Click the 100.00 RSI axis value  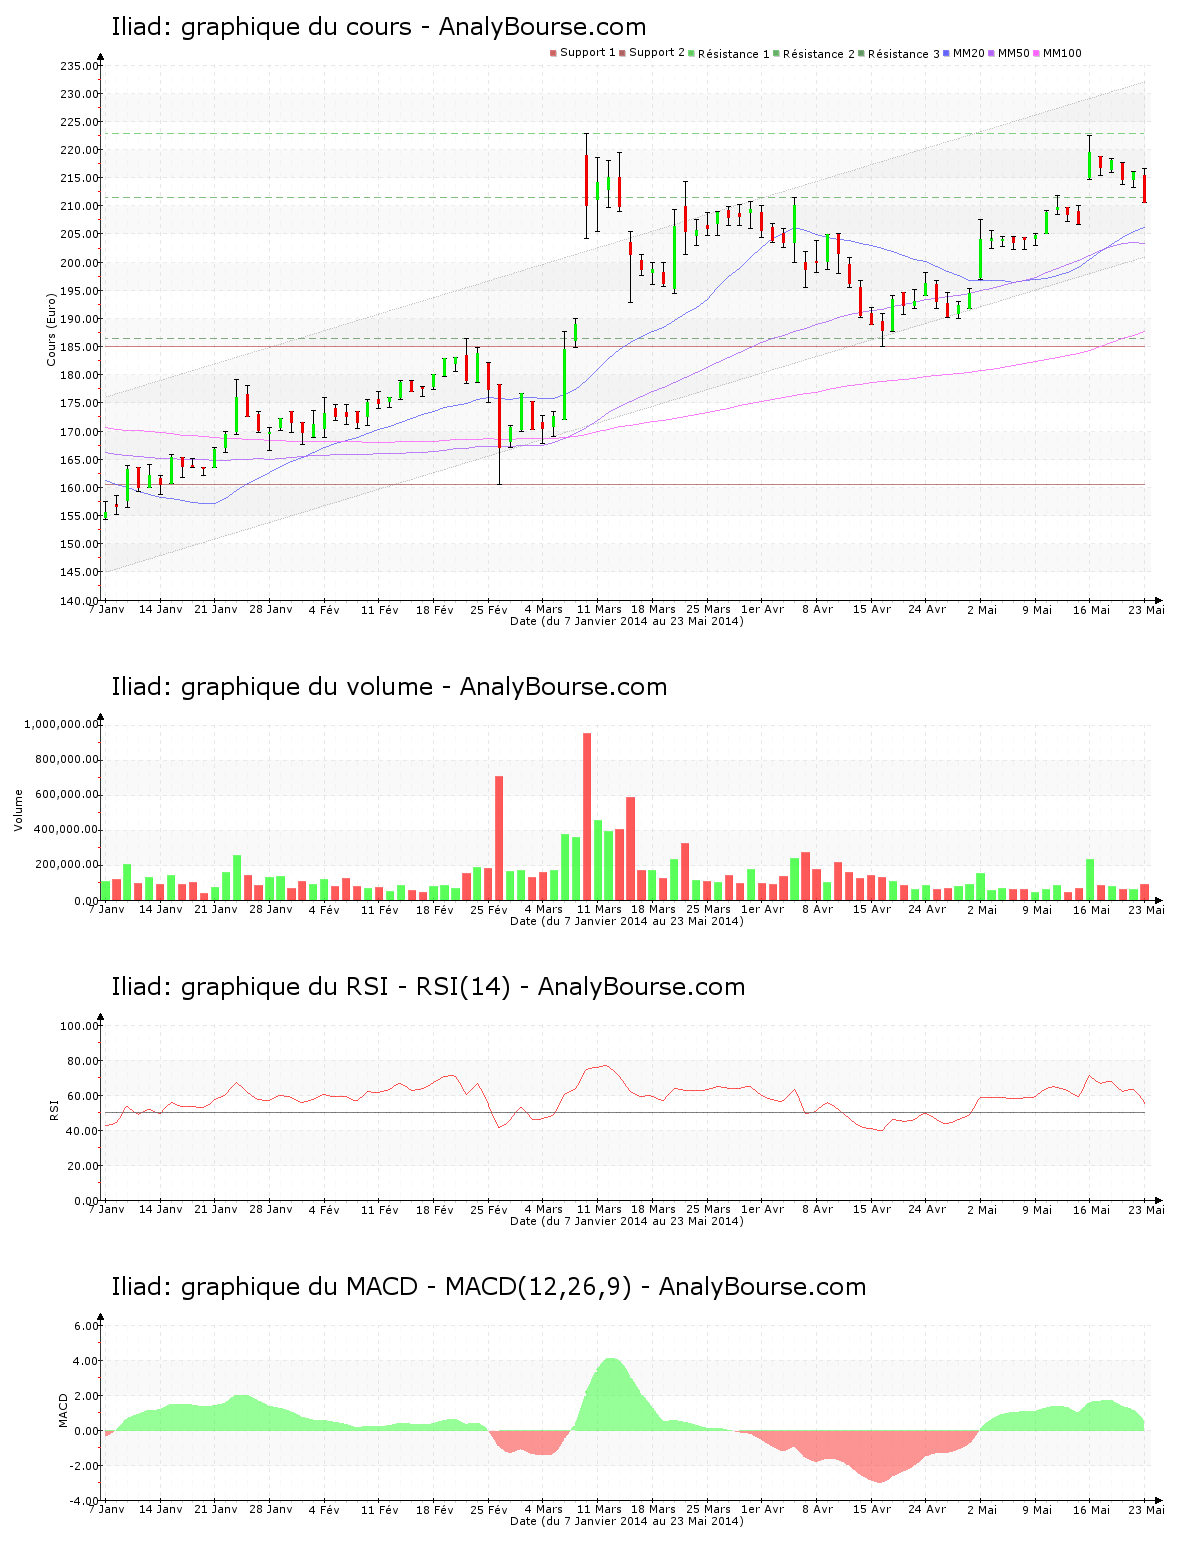coord(79,1026)
